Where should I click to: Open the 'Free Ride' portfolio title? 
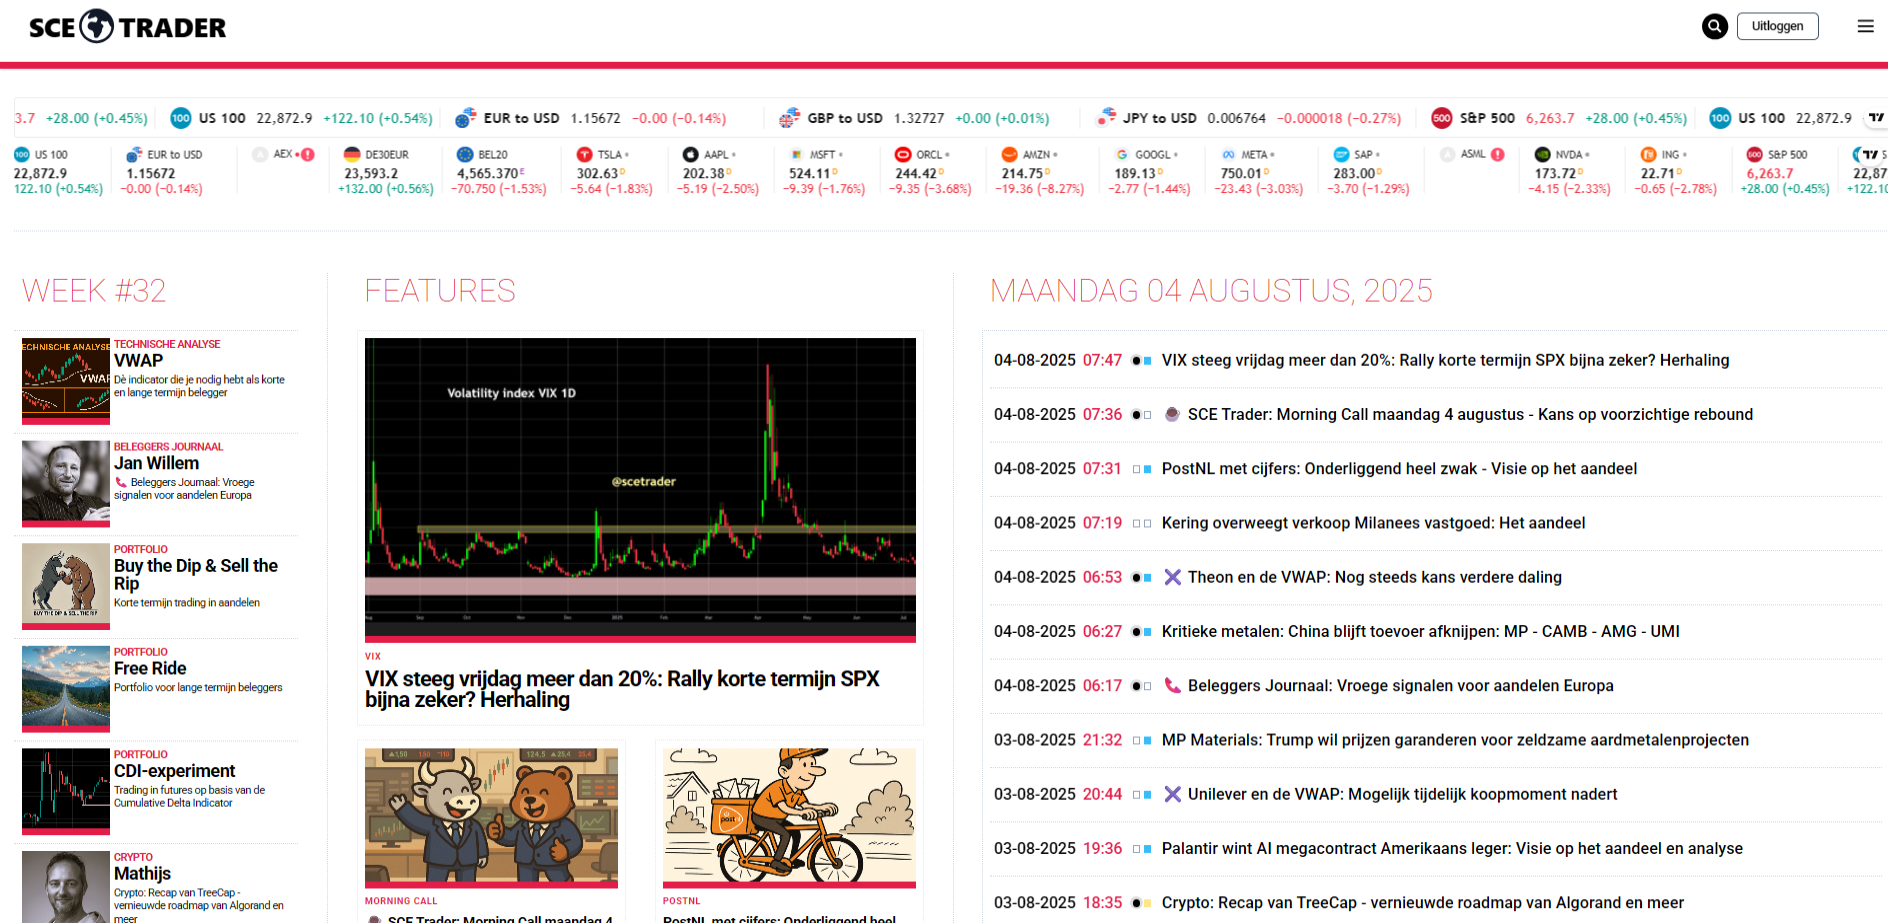(150, 668)
